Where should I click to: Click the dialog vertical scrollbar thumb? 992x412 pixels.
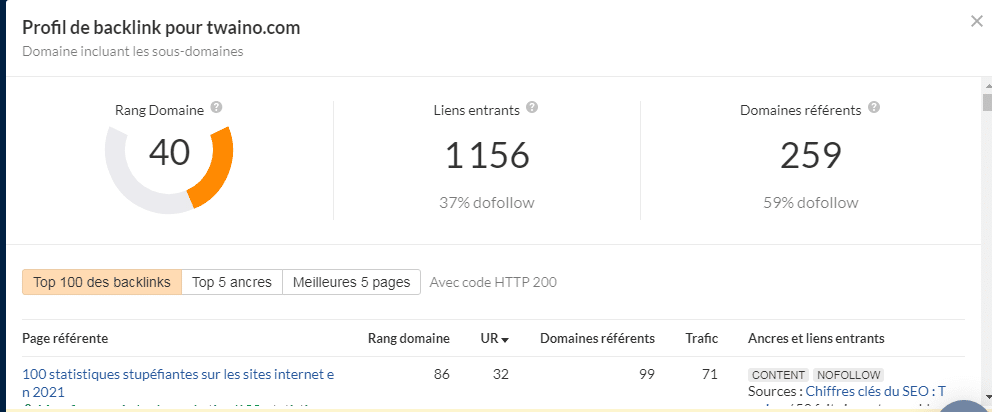coord(986,101)
